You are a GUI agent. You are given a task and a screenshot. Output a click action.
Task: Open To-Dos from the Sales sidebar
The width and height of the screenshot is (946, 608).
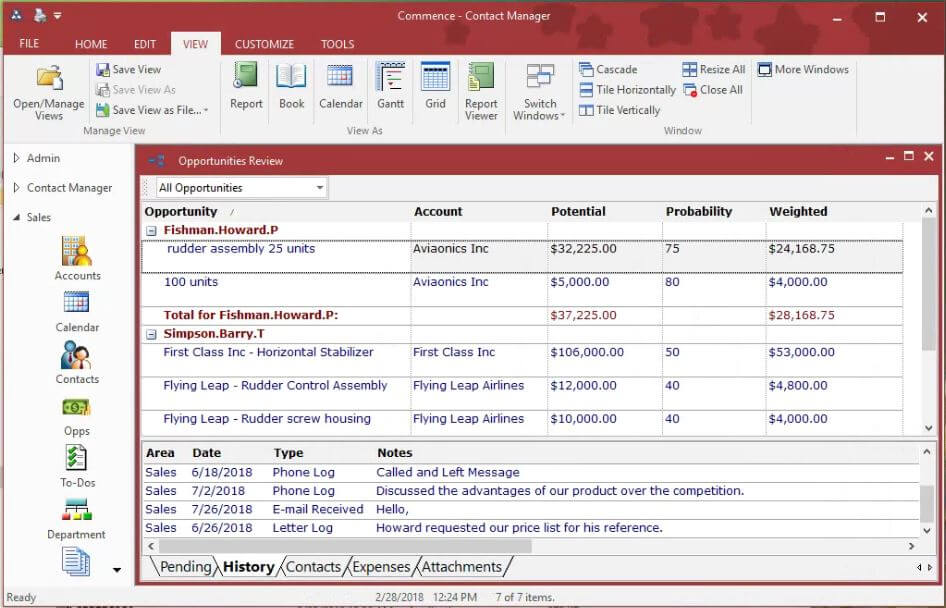pyautogui.click(x=77, y=466)
